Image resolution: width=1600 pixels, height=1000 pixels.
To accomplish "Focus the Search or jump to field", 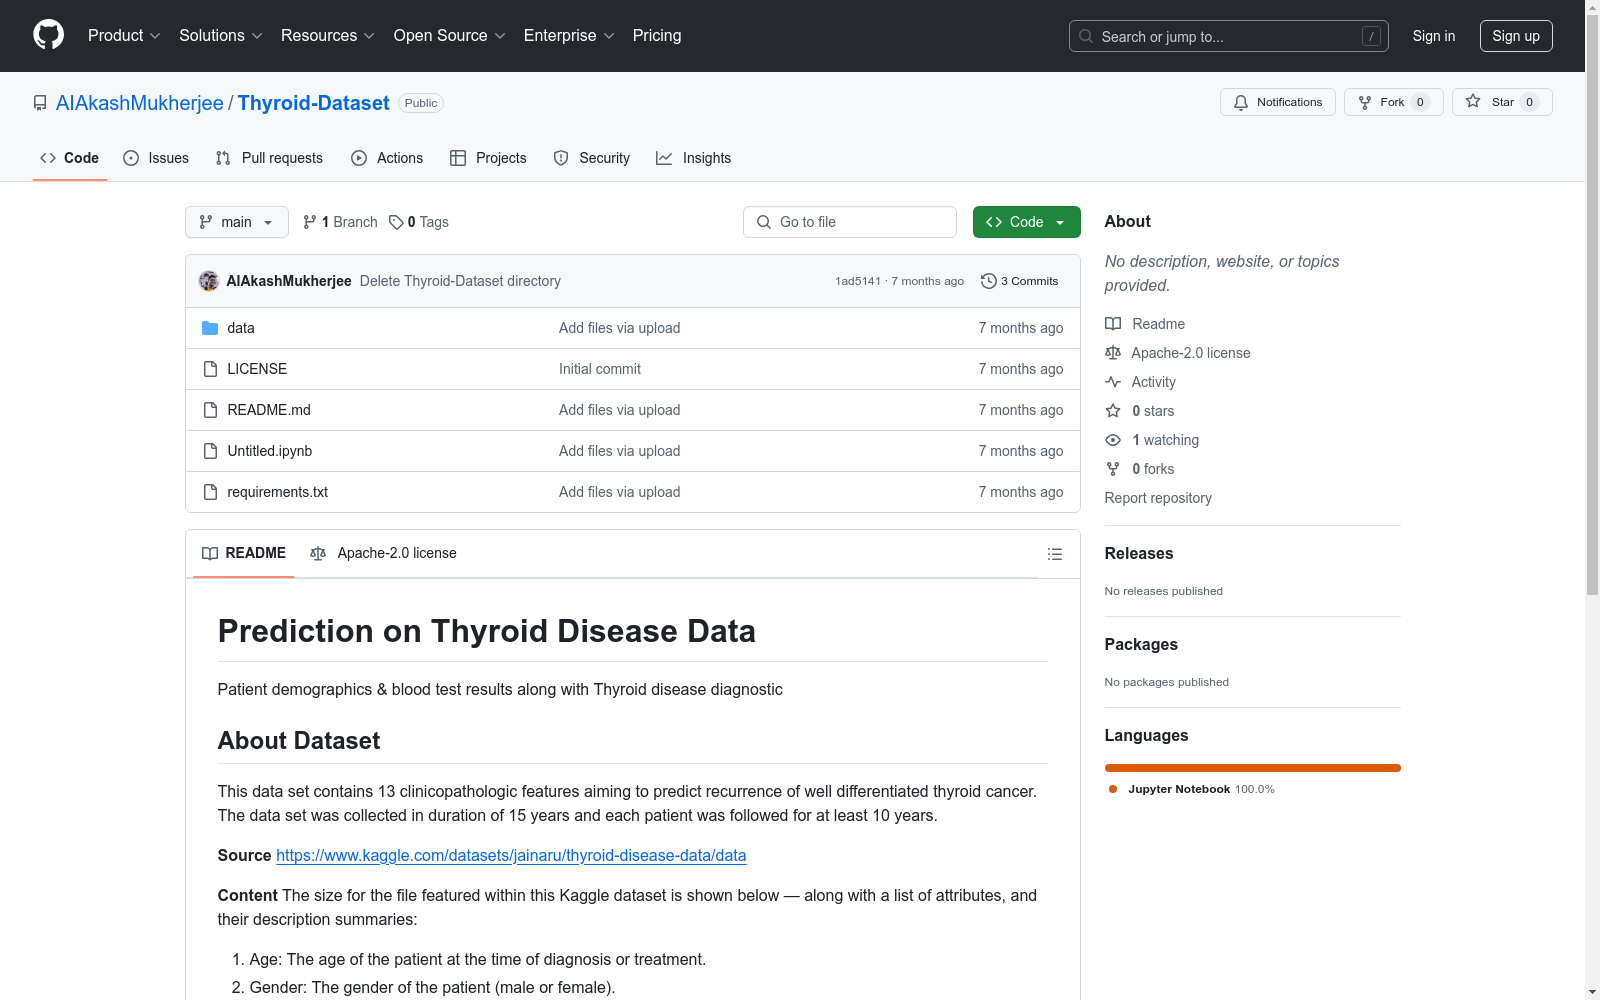I will [1229, 36].
